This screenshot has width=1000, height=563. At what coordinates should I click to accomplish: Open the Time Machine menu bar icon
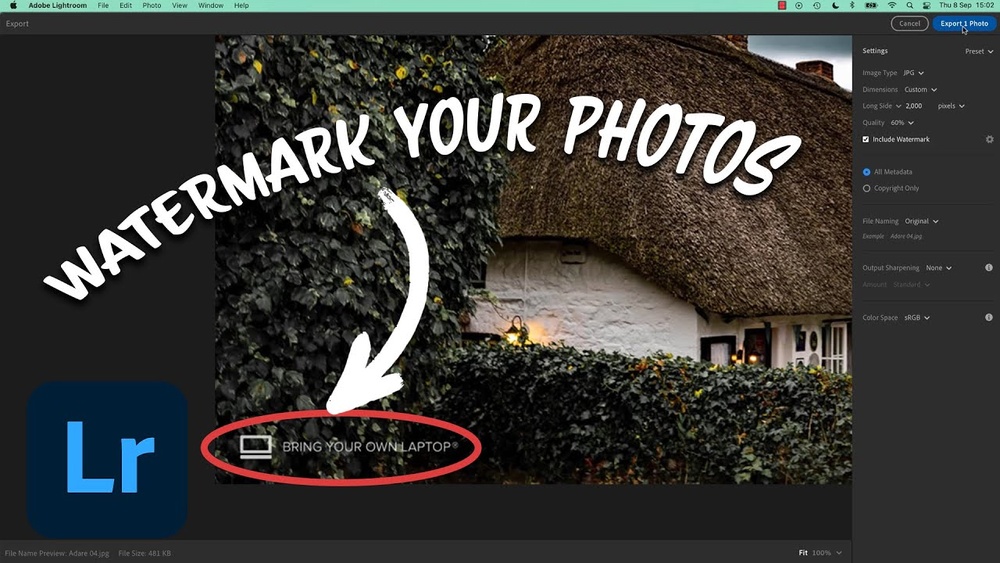tap(817, 5)
